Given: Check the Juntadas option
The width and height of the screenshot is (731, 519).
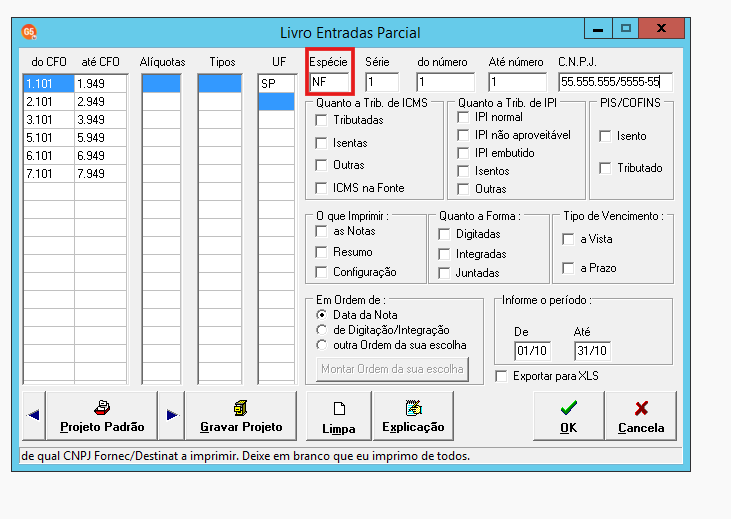Looking at the screenshot, I should [x=444, y=273].
